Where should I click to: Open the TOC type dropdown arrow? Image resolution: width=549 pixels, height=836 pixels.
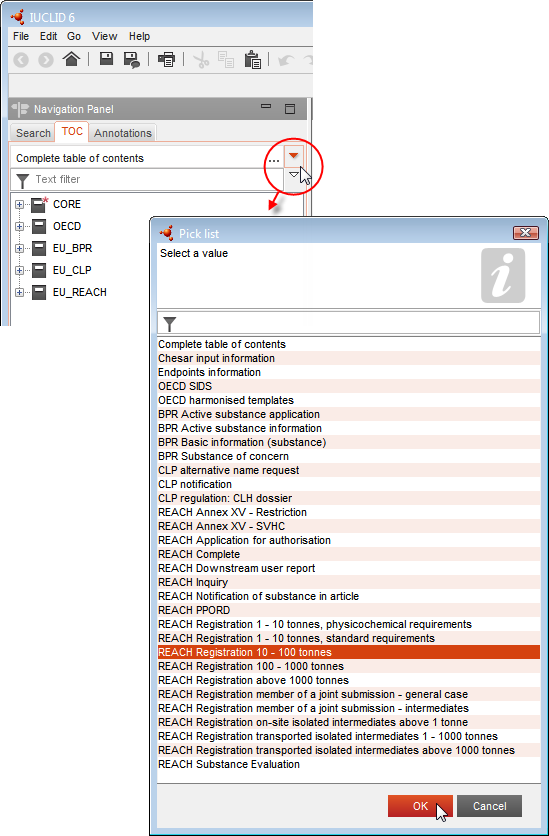[x=294, y=156]
